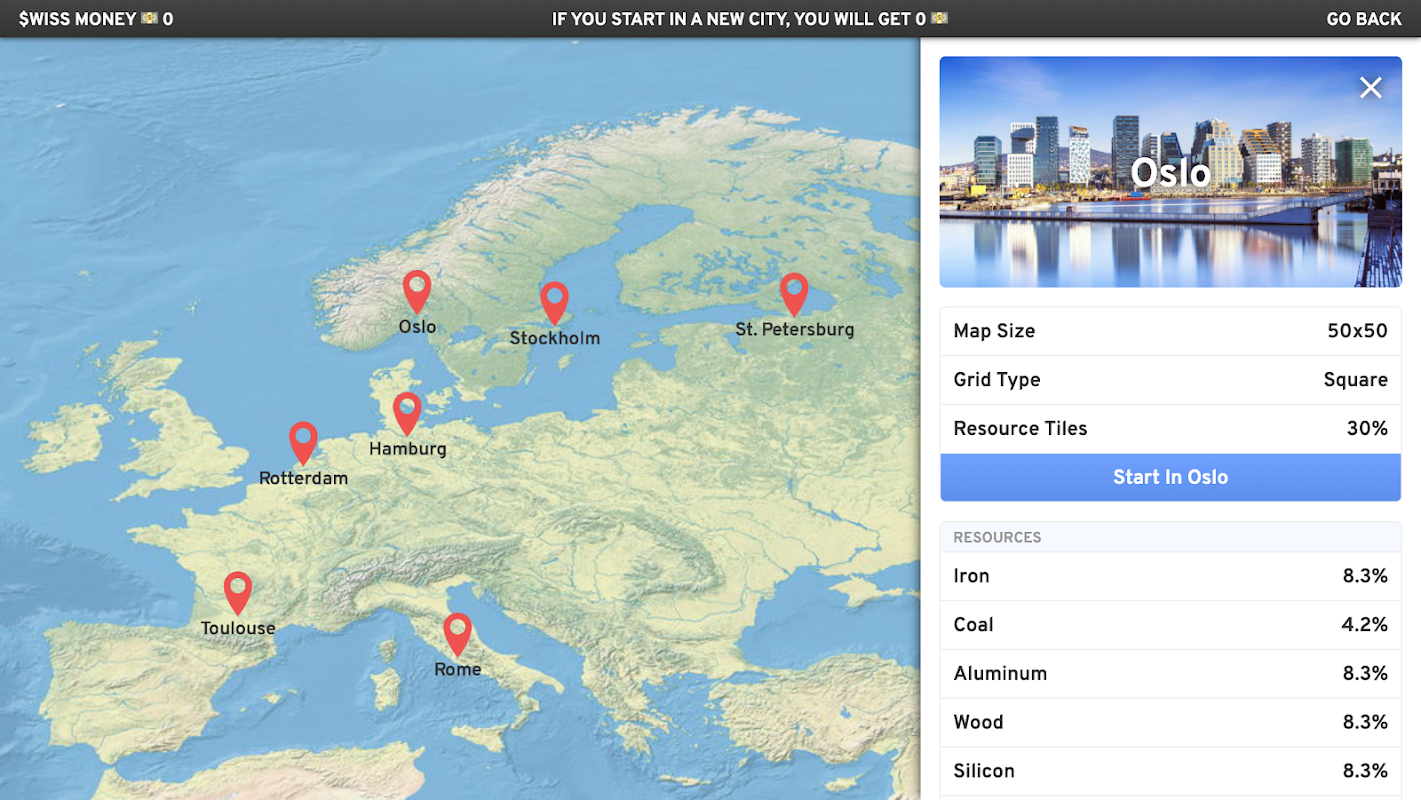Click the Oslo skyline banner image

click(x=1170, y=172)
